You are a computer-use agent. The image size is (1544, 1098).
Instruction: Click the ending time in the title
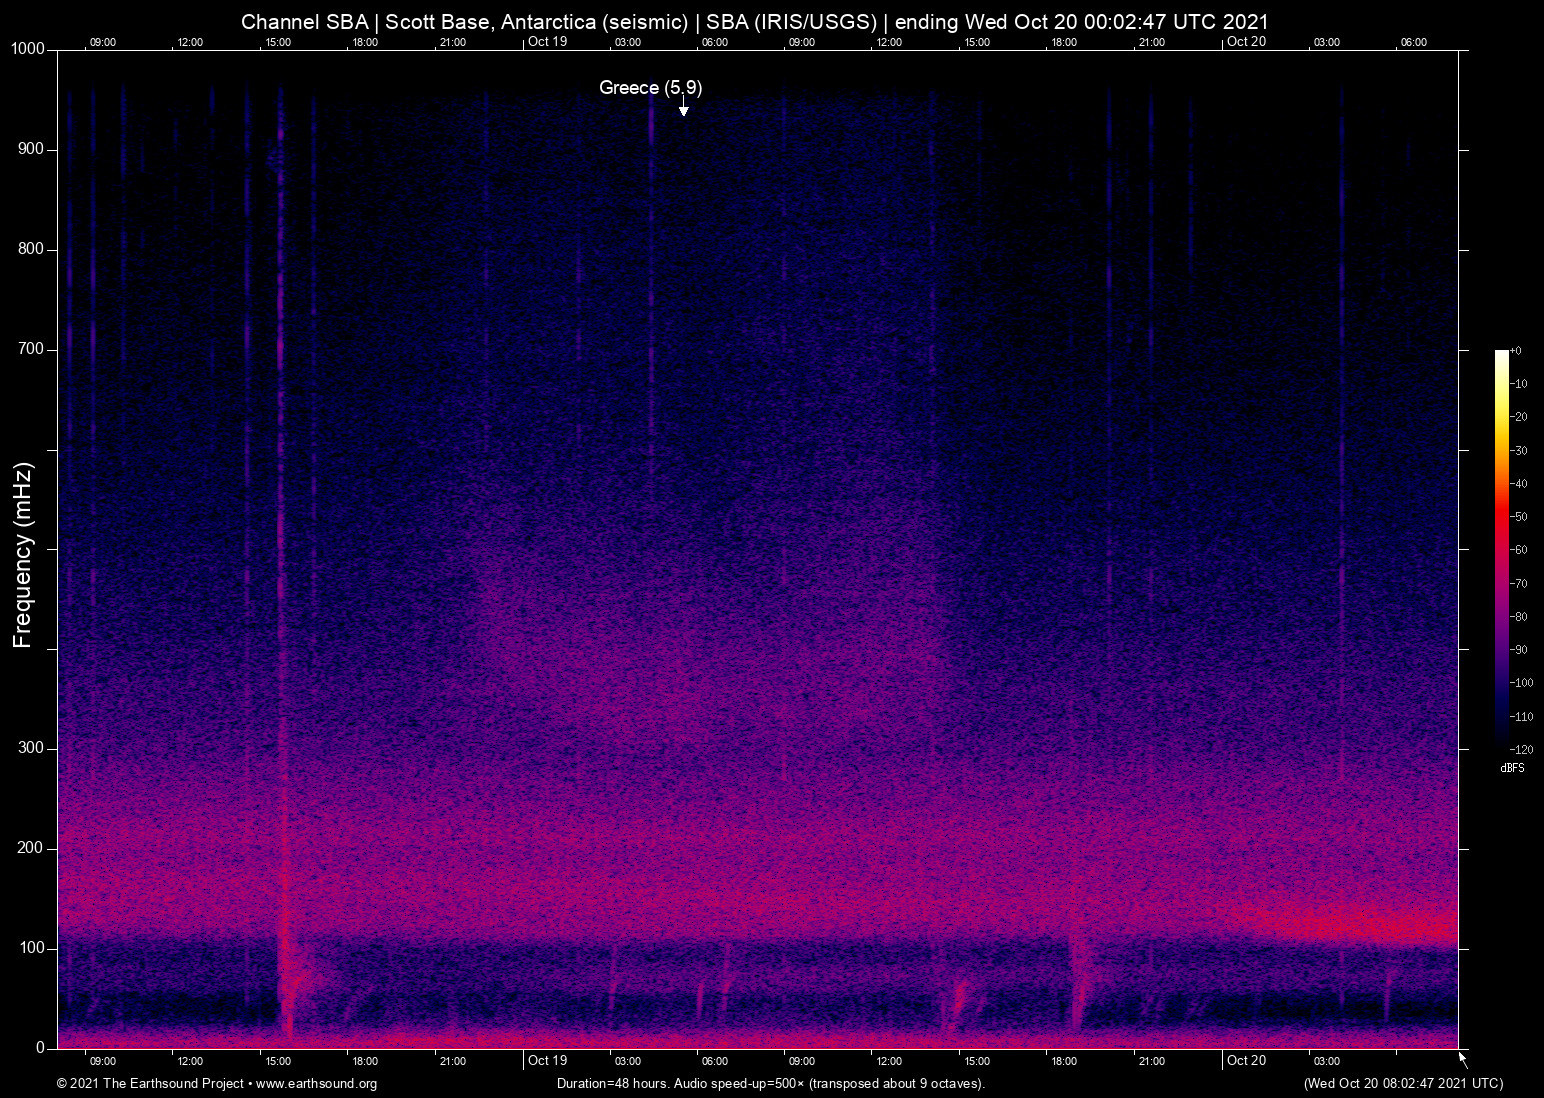[1085, 21]
